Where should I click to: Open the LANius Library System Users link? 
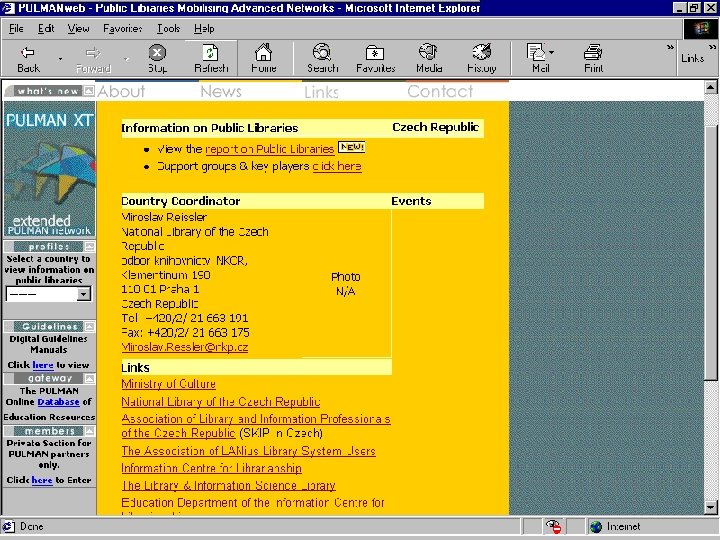coord(248,451)
